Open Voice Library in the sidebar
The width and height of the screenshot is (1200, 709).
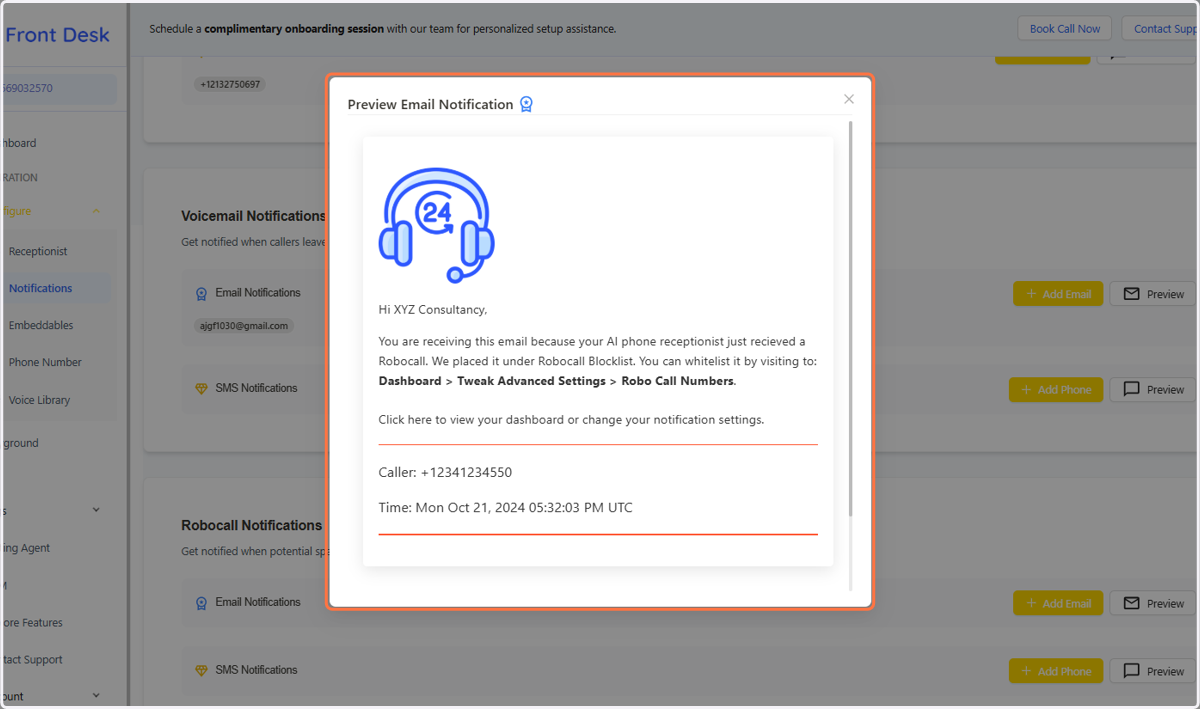click(x=39, y=400)
